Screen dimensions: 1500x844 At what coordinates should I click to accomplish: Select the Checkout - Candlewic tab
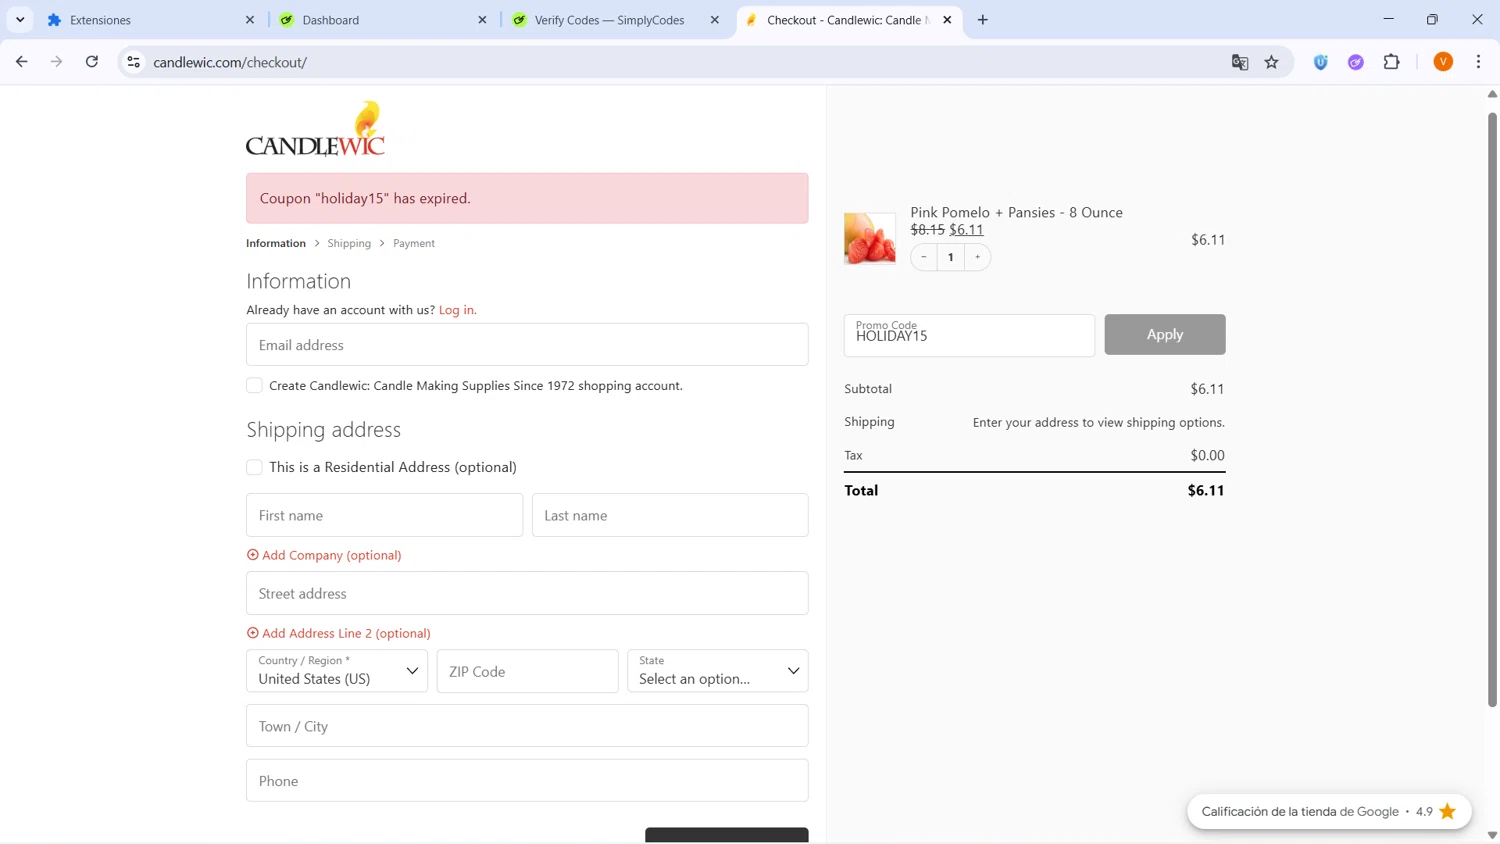(848, 20)
